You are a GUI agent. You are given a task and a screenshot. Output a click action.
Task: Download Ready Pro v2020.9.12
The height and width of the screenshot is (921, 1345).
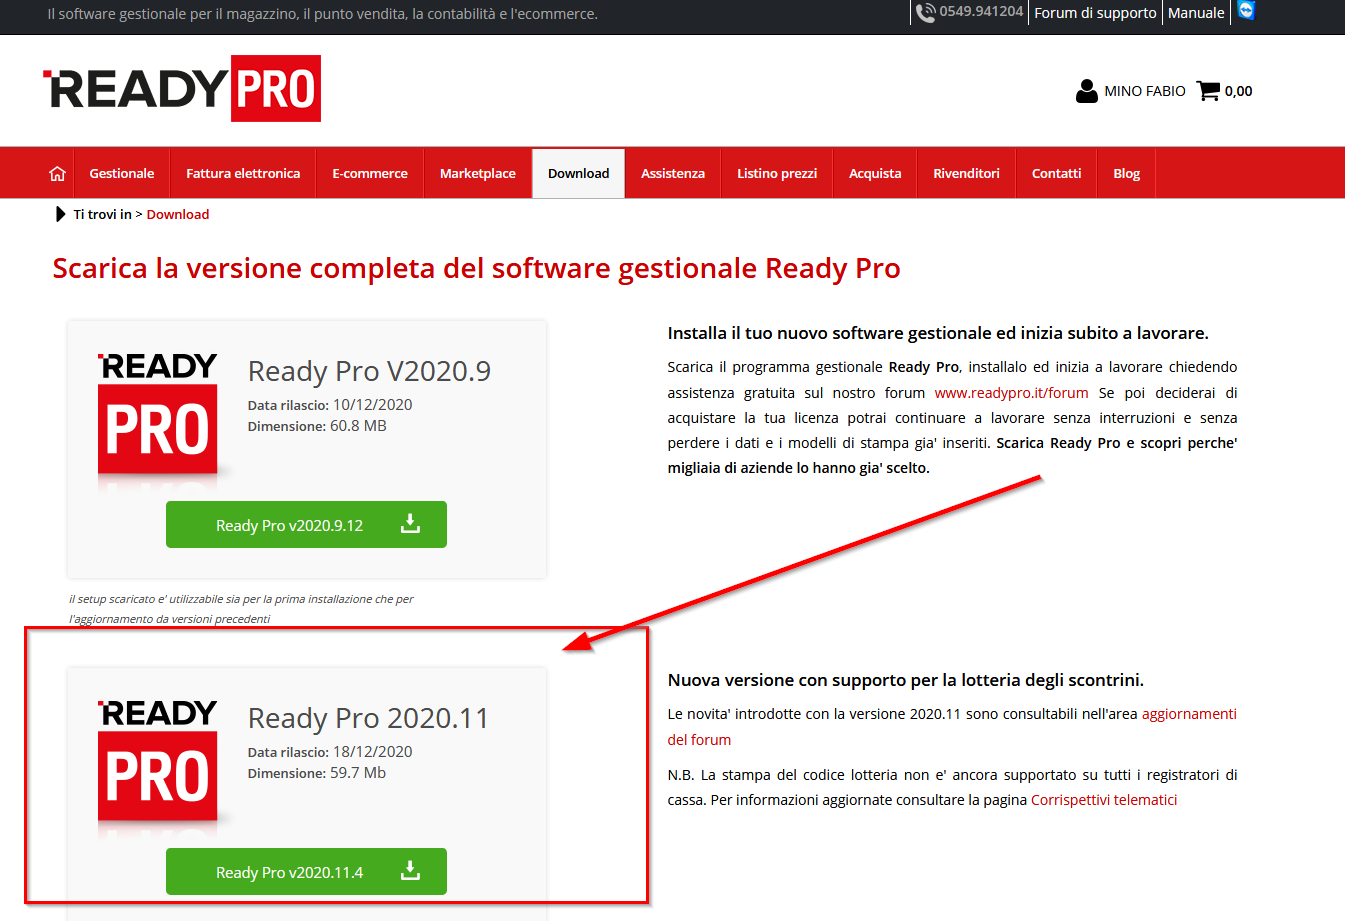pos(306,524)
